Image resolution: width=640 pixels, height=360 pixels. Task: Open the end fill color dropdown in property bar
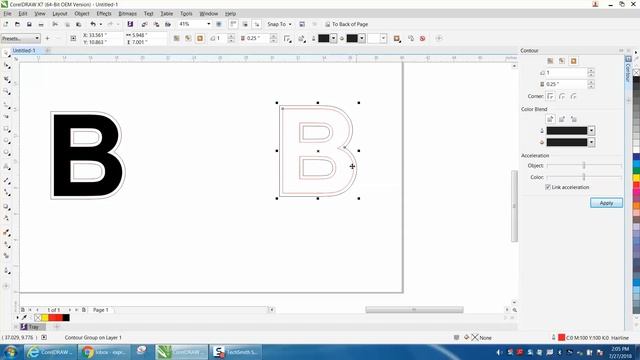pyautogui.click(x=383, y=38)
